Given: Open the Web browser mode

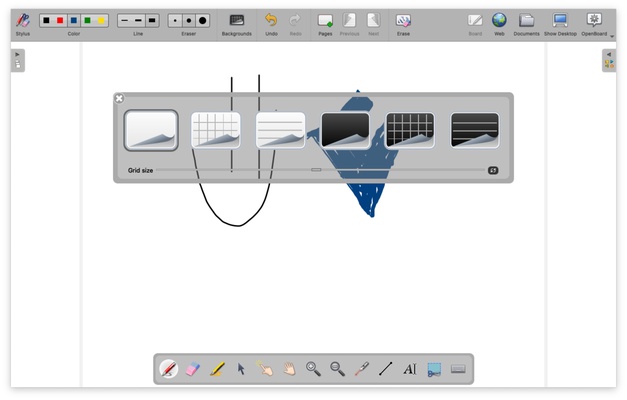Looking at the screenshot, I should pyautogui.click(x=499, y=24).
